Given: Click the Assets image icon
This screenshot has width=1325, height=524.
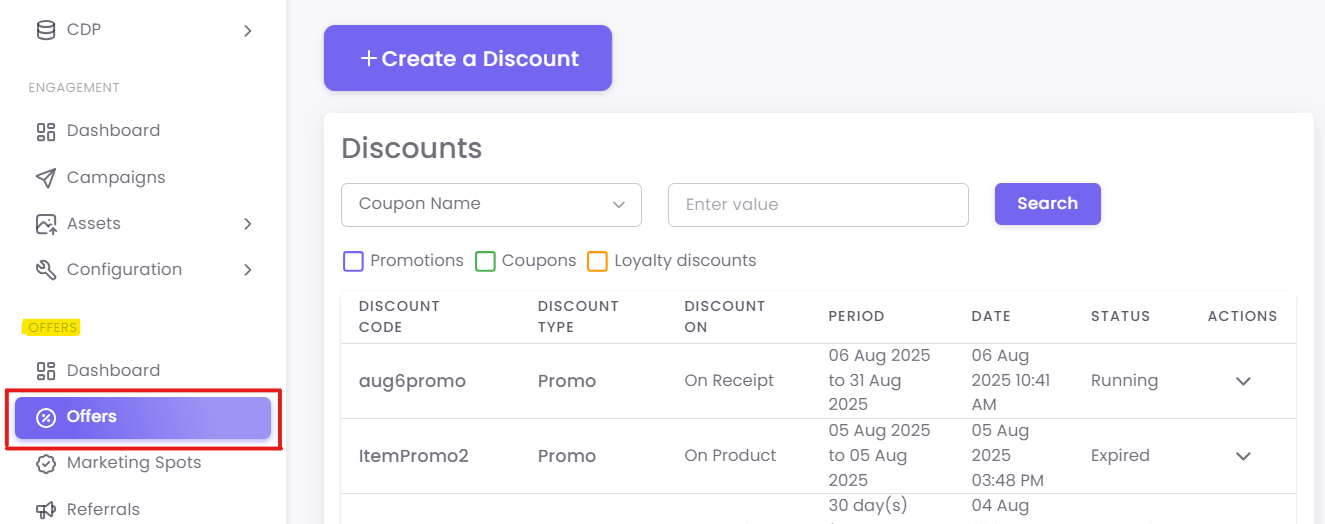Looking at the screenshot, I should pyautogui.click(x=46, y=224).
